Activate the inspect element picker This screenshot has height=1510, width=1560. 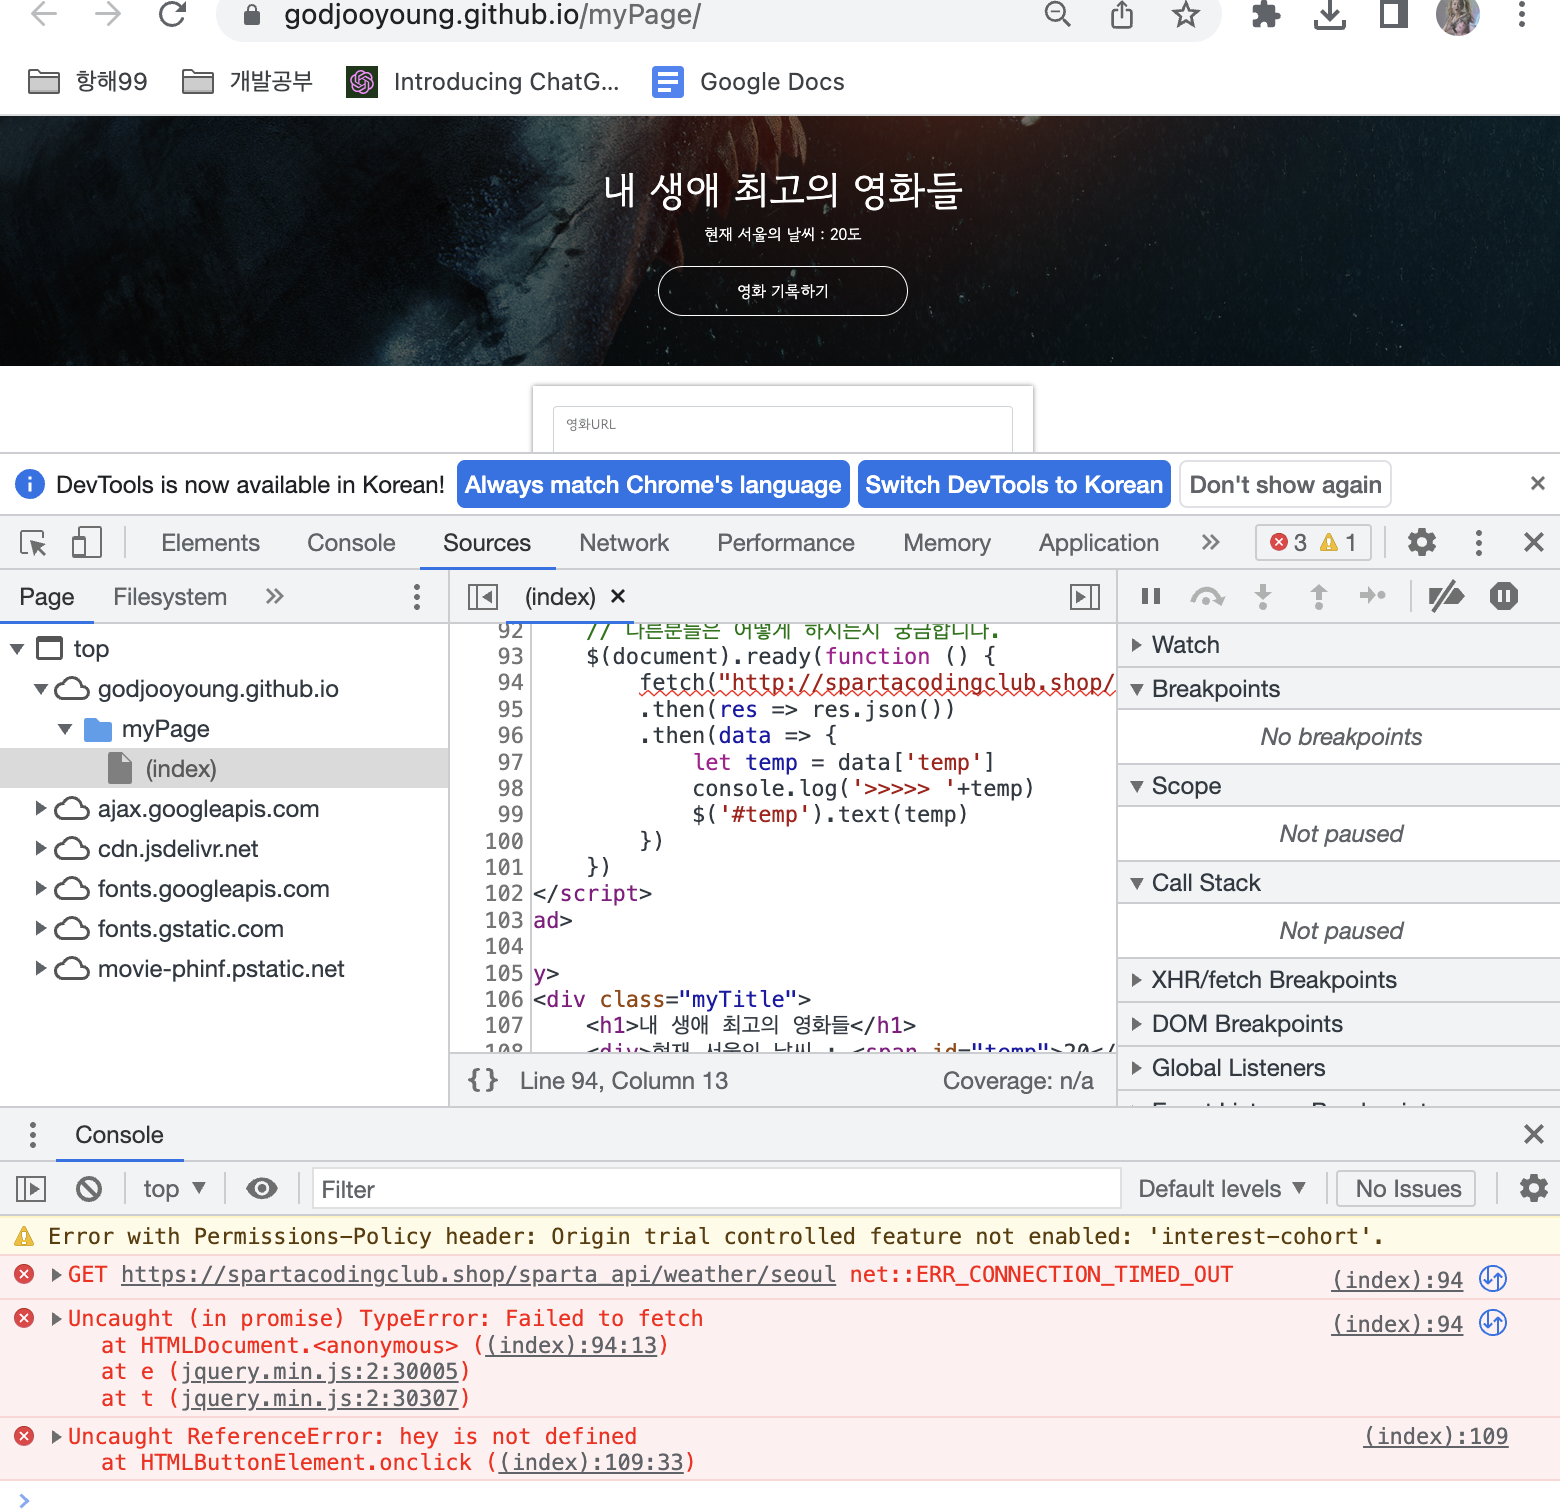tap(33, 543)
